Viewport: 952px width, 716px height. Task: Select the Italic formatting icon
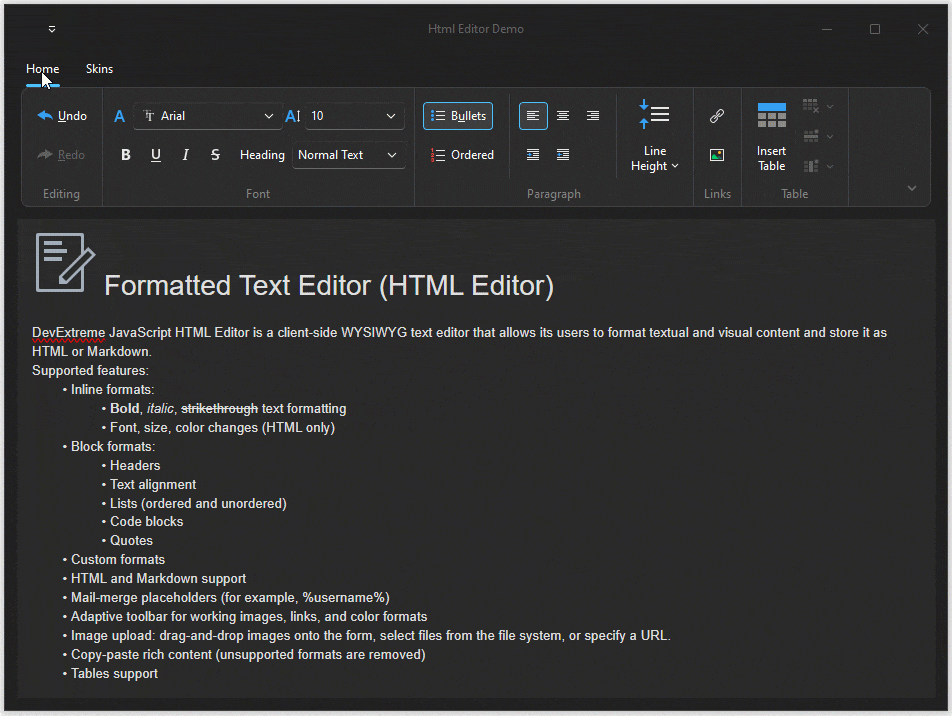click(184, 155)
